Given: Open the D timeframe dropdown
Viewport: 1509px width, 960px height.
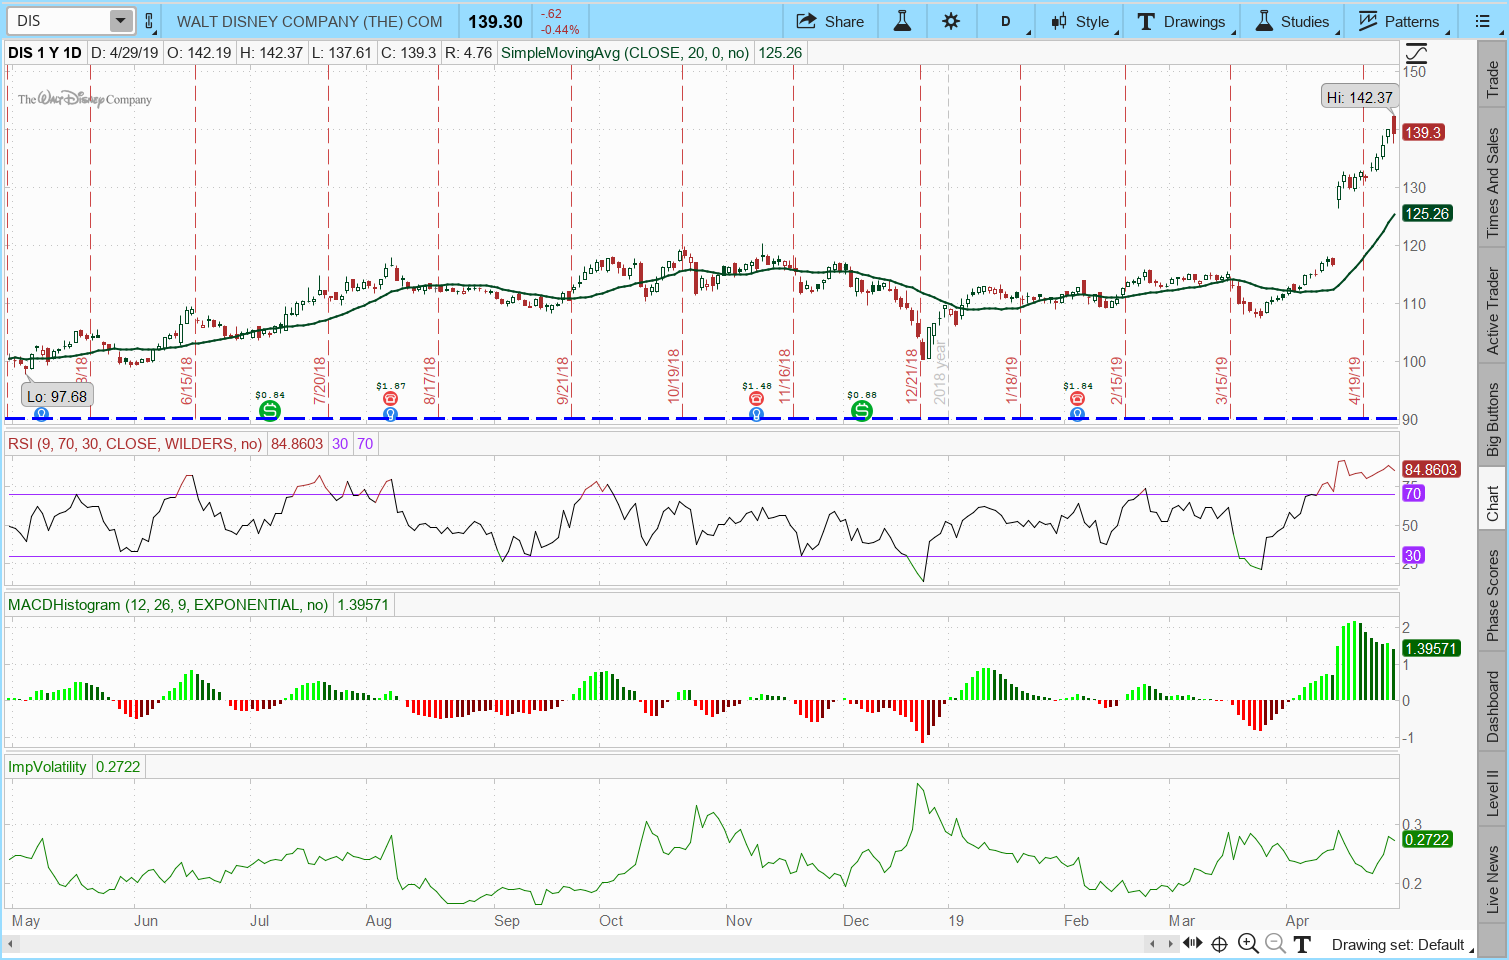Looking at the screenshot, I should point(1006,21).
